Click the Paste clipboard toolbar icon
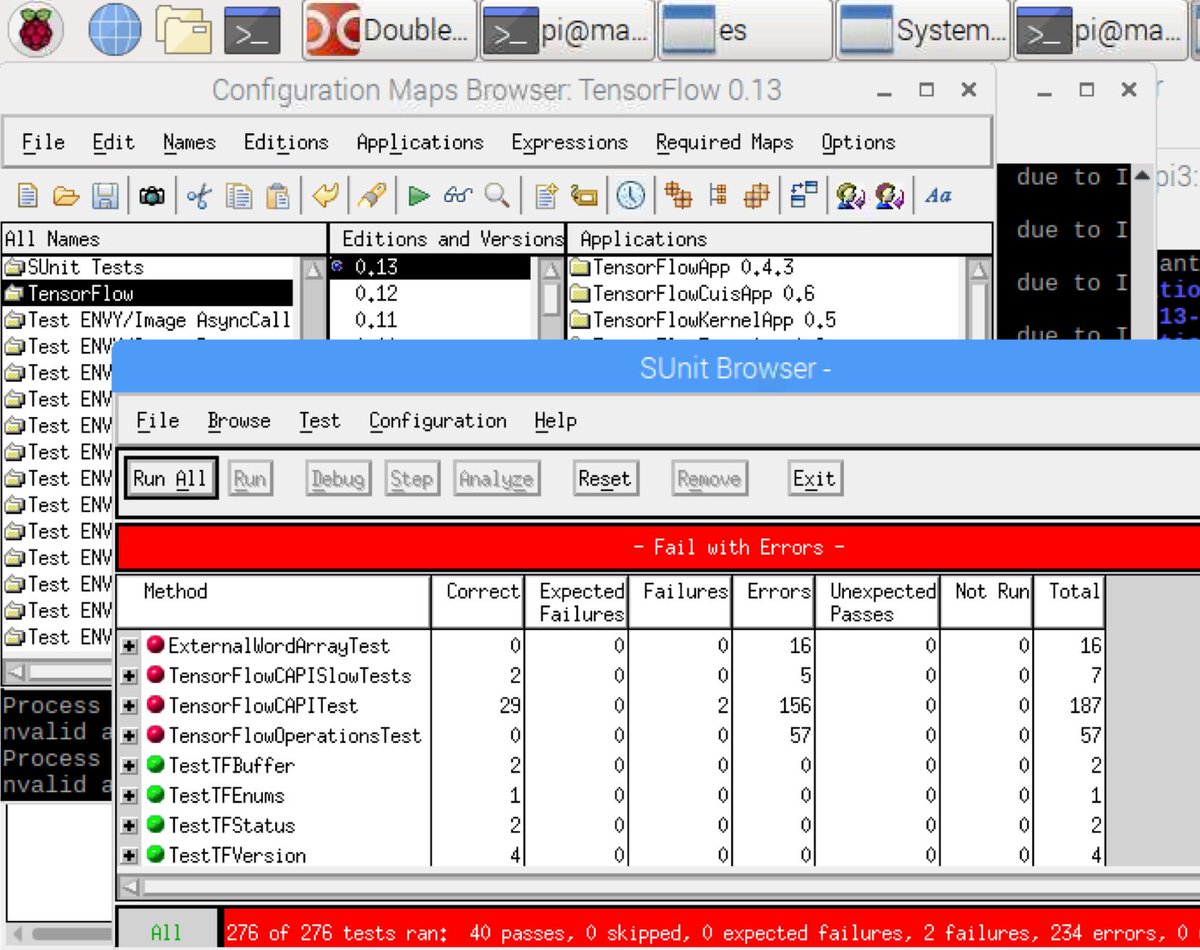Image resolution: width=1200 pixels, height=950 pixels. click(278, 196)
